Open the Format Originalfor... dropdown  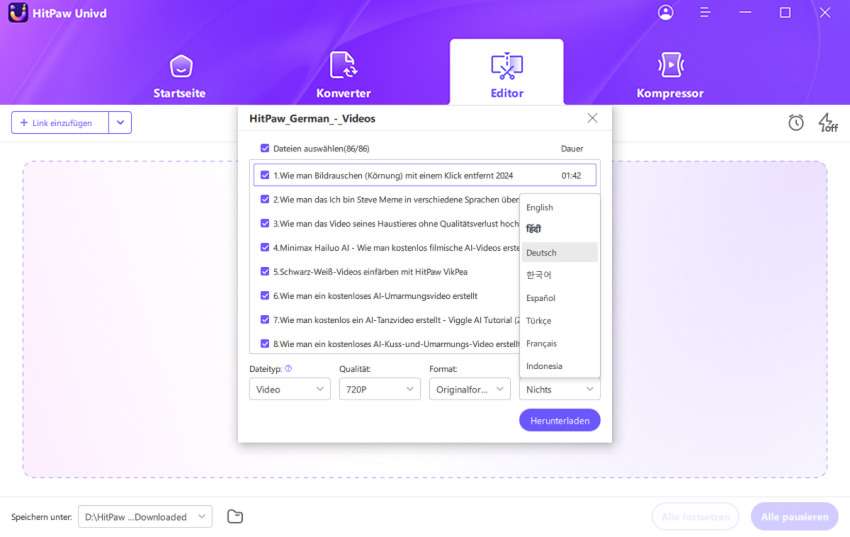pyautogui.click(x=469, y=389)
